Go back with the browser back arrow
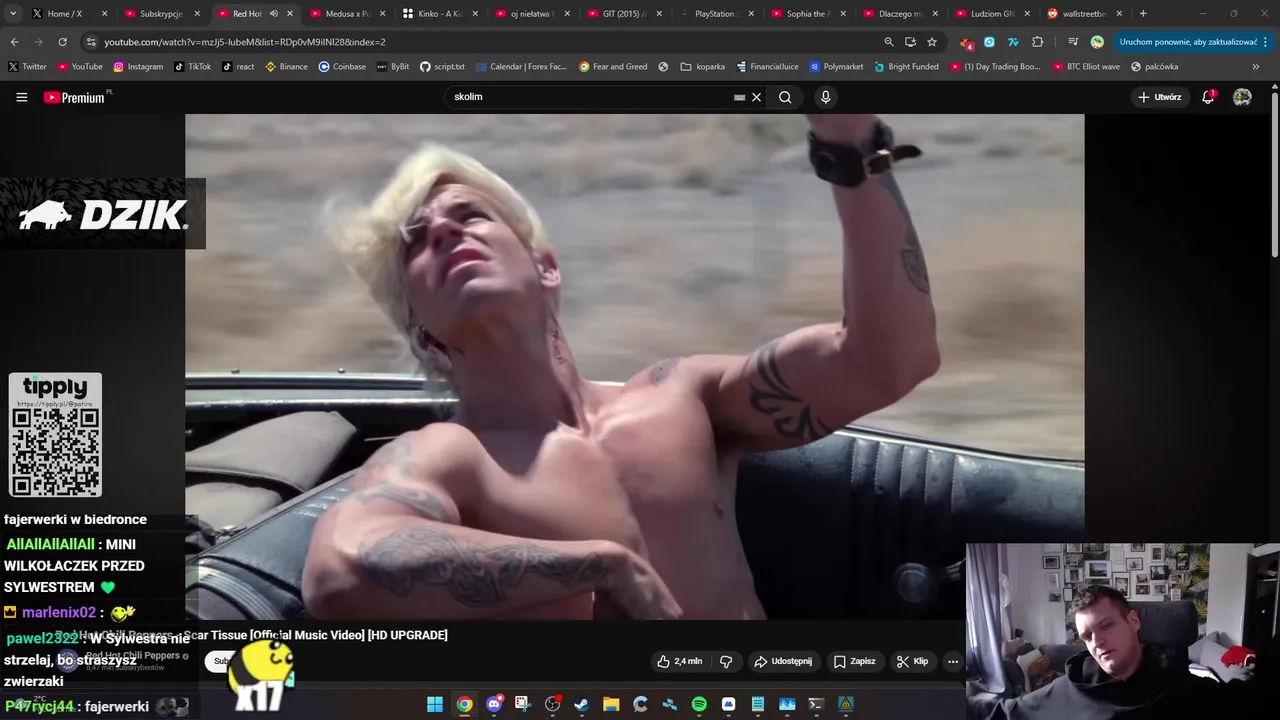Screen dimensions: 1280x720 point(14,42)
